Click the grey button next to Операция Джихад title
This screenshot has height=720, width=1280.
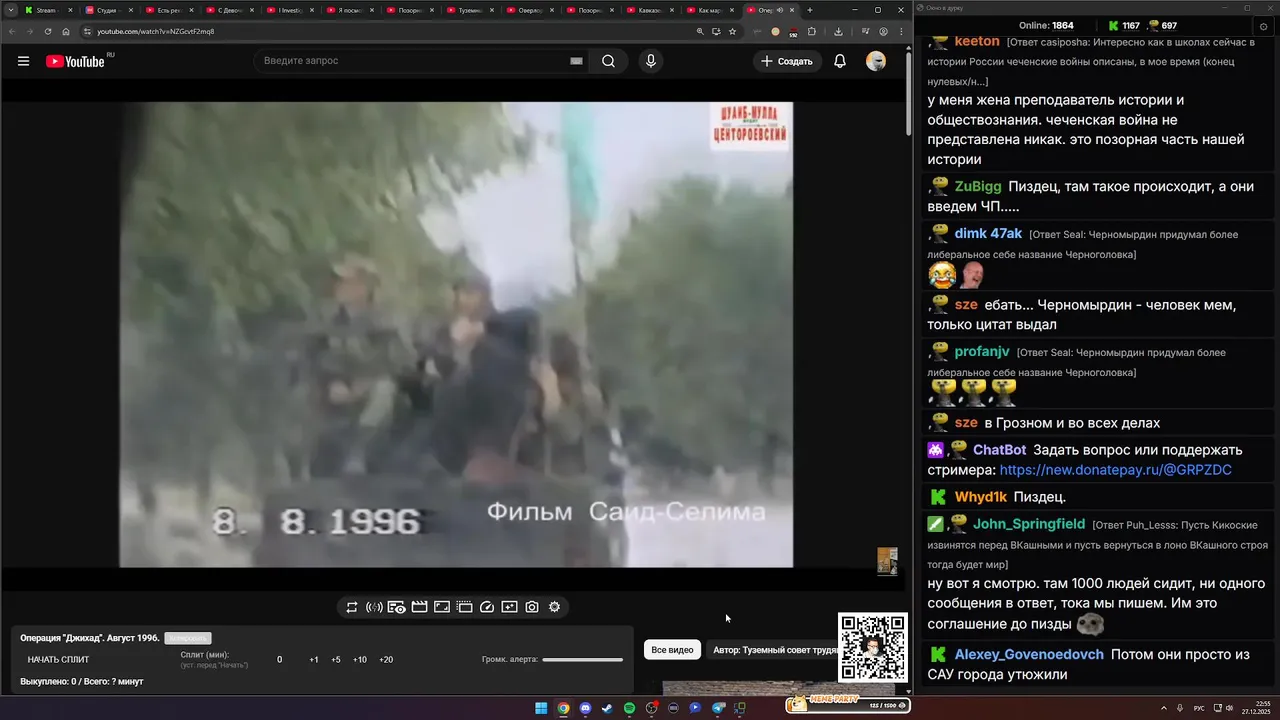188,638
